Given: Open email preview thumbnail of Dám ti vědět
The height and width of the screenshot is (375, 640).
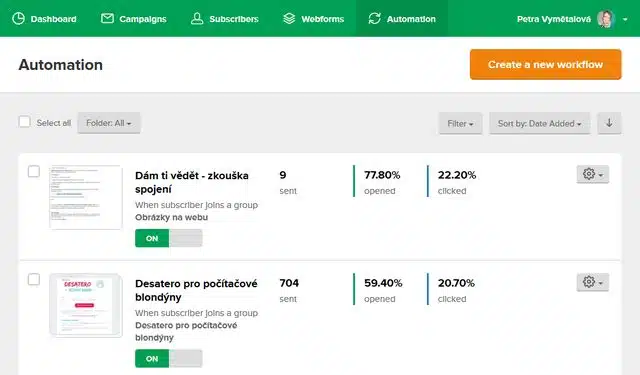Looking at the screenshot, I should 86,197.
